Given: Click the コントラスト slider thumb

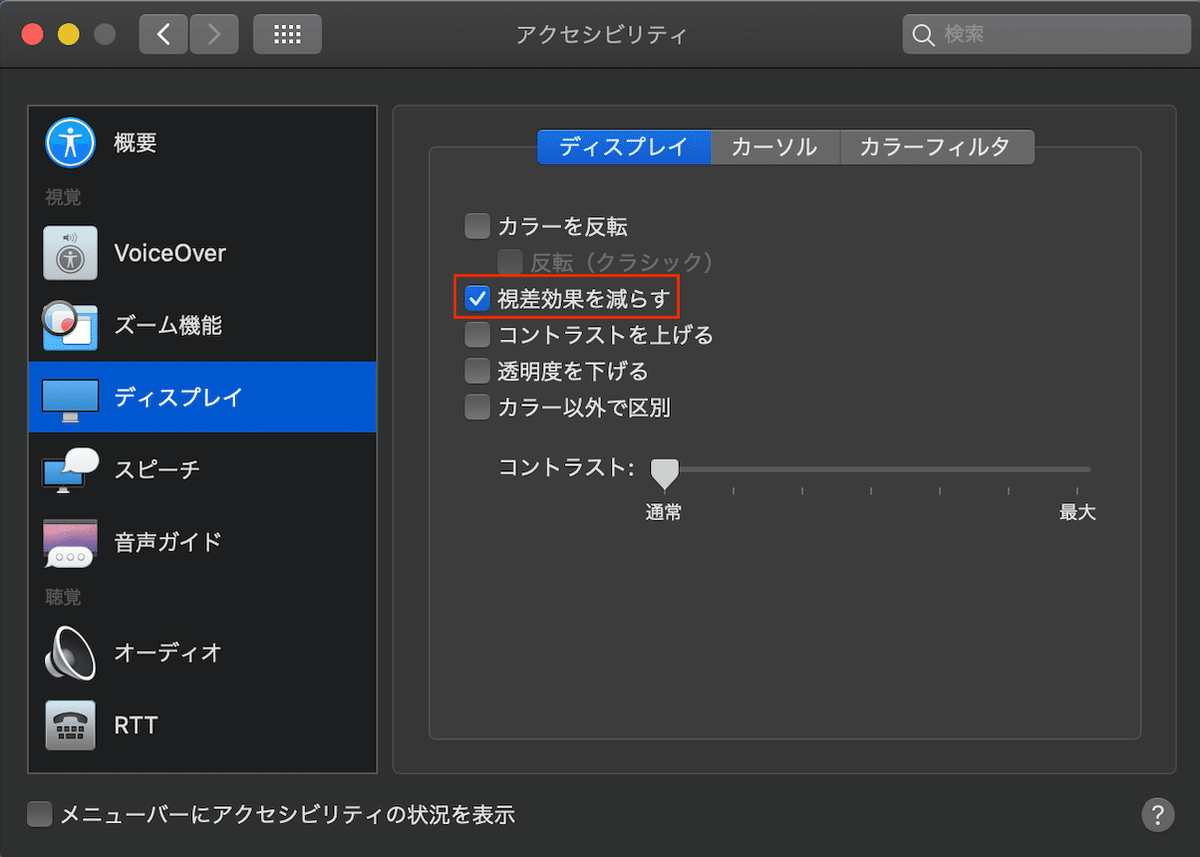Looking at the screenshot, I should 665,472.
